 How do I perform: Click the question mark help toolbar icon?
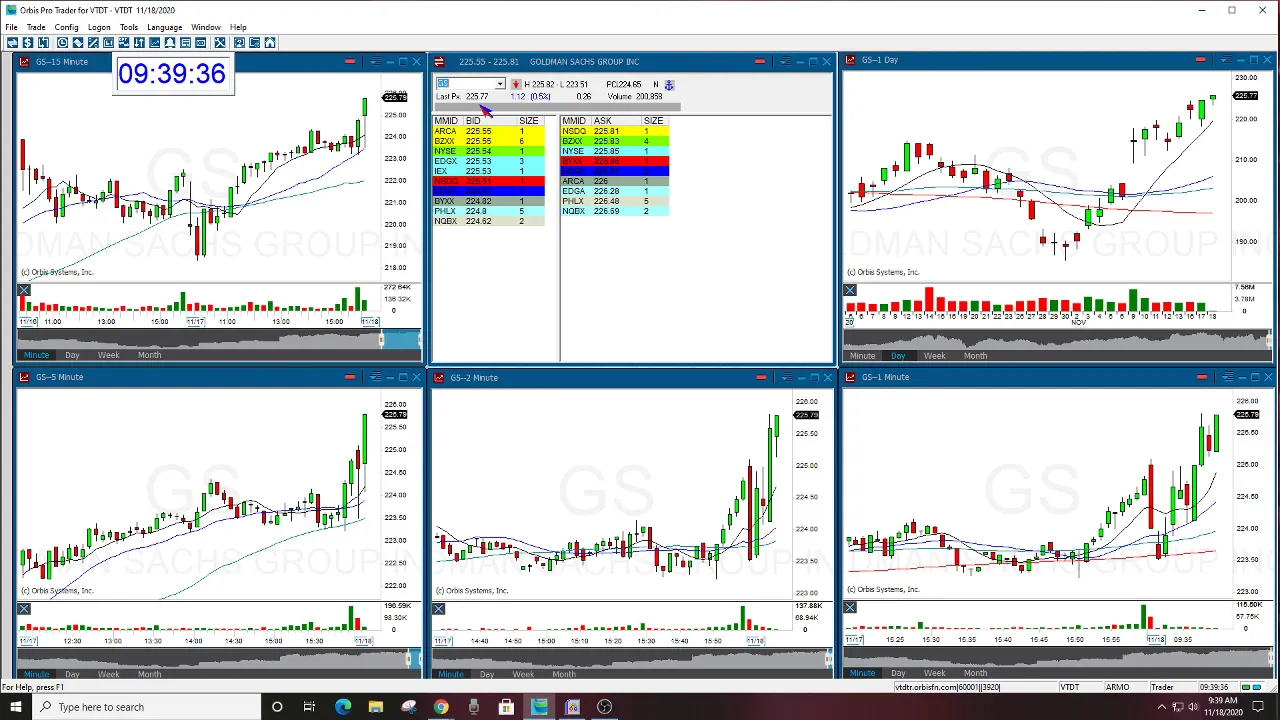pyautogui.click(x=239, y=43)
